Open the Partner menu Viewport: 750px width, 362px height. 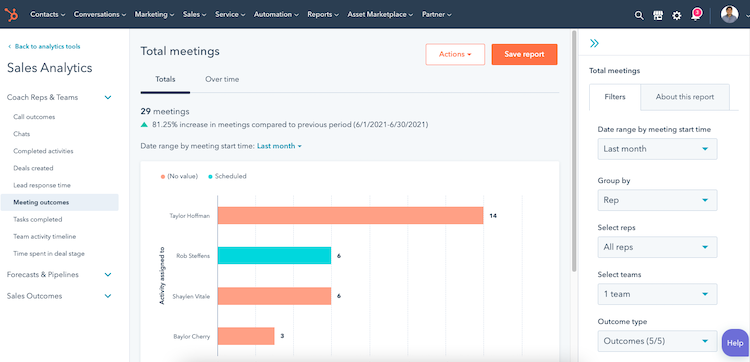pyautogui.click(x=436, y=14)
